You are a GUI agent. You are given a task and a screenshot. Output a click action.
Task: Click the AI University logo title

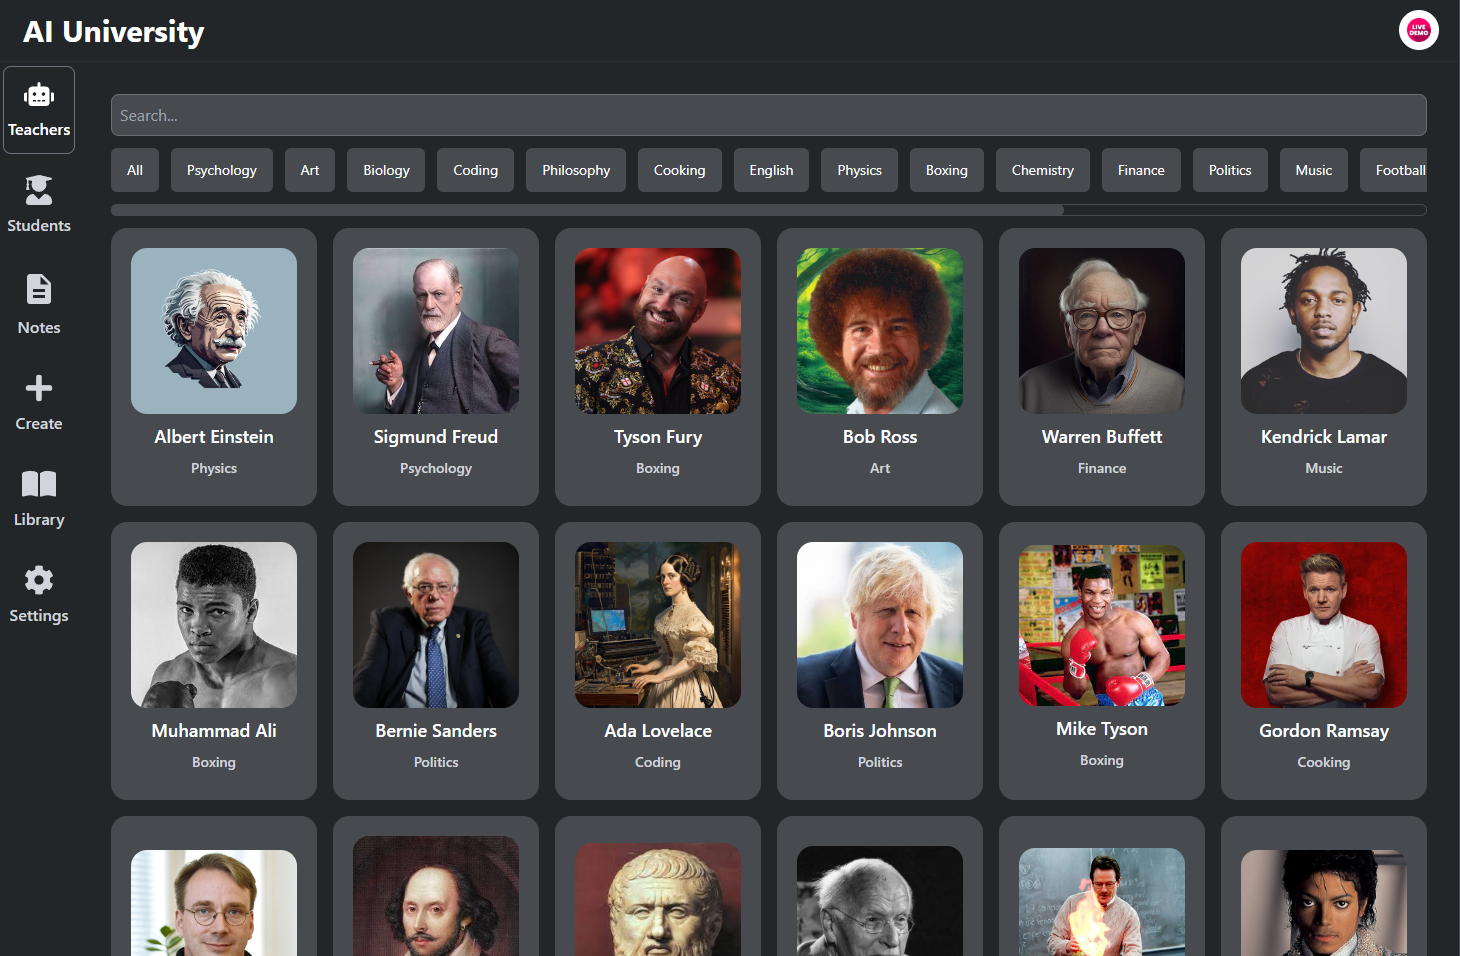click(x=114, y=32)
